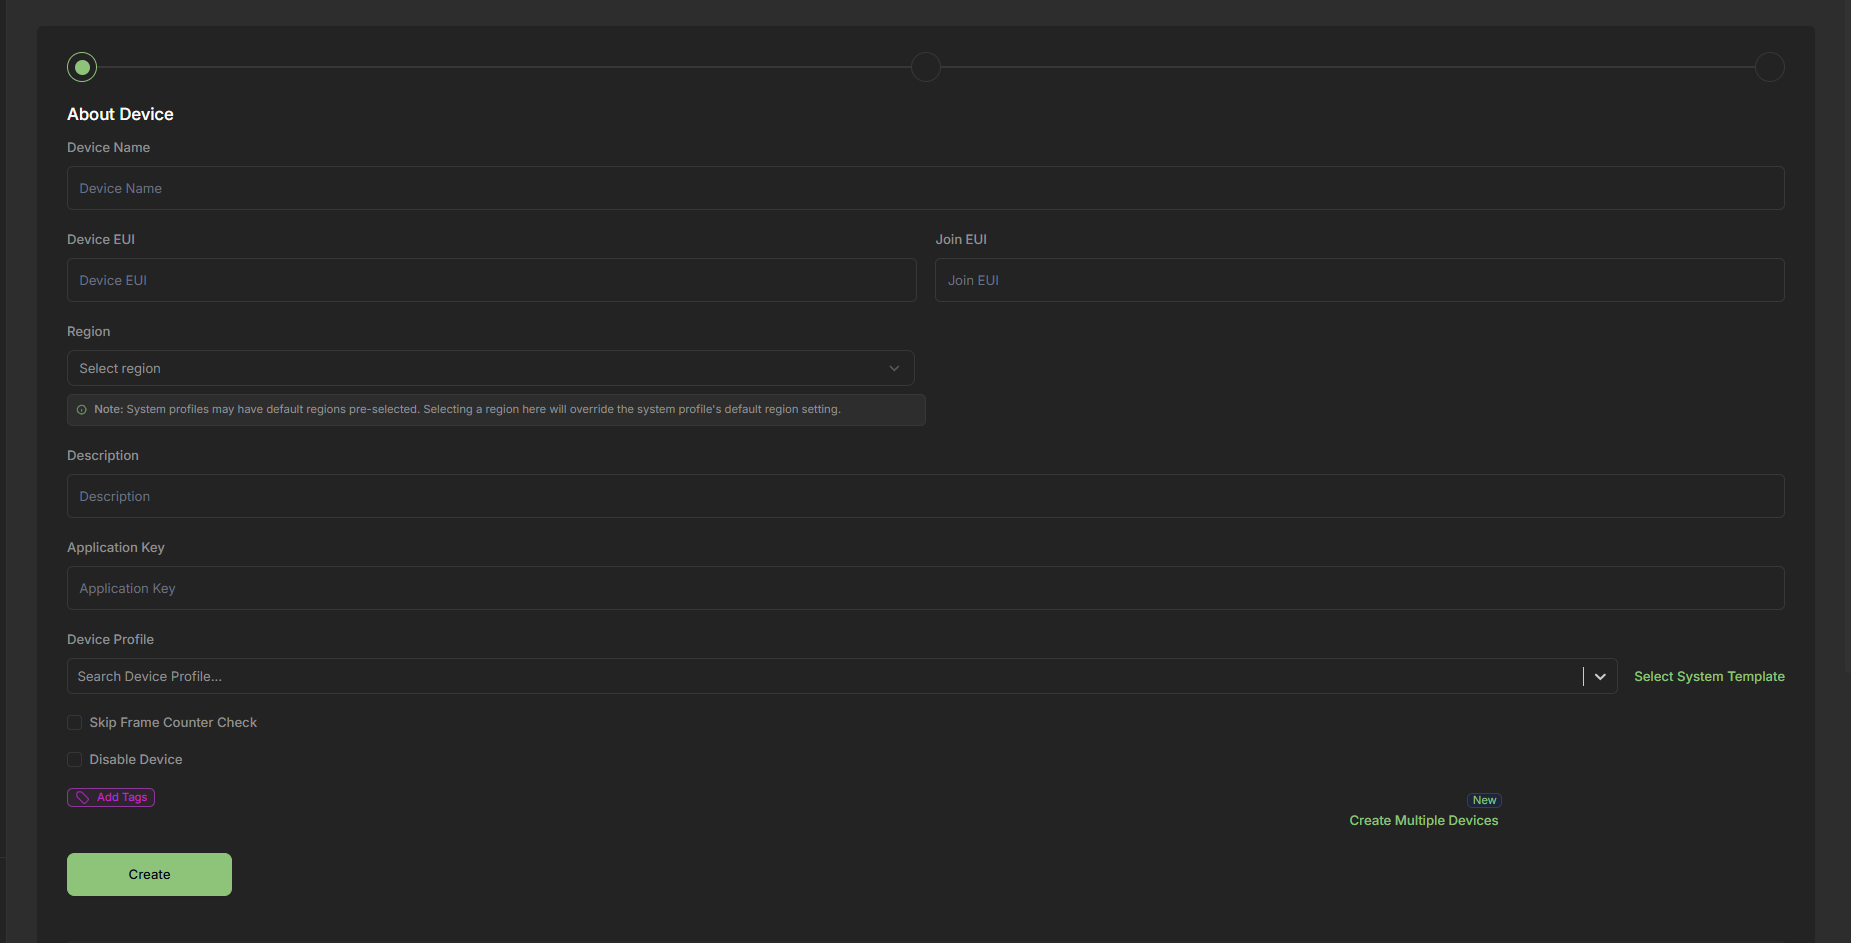The width and height of the screenshot is (1851, 943).
Task: Select the first filled circle in the stepper
Action: coord(81,66)
